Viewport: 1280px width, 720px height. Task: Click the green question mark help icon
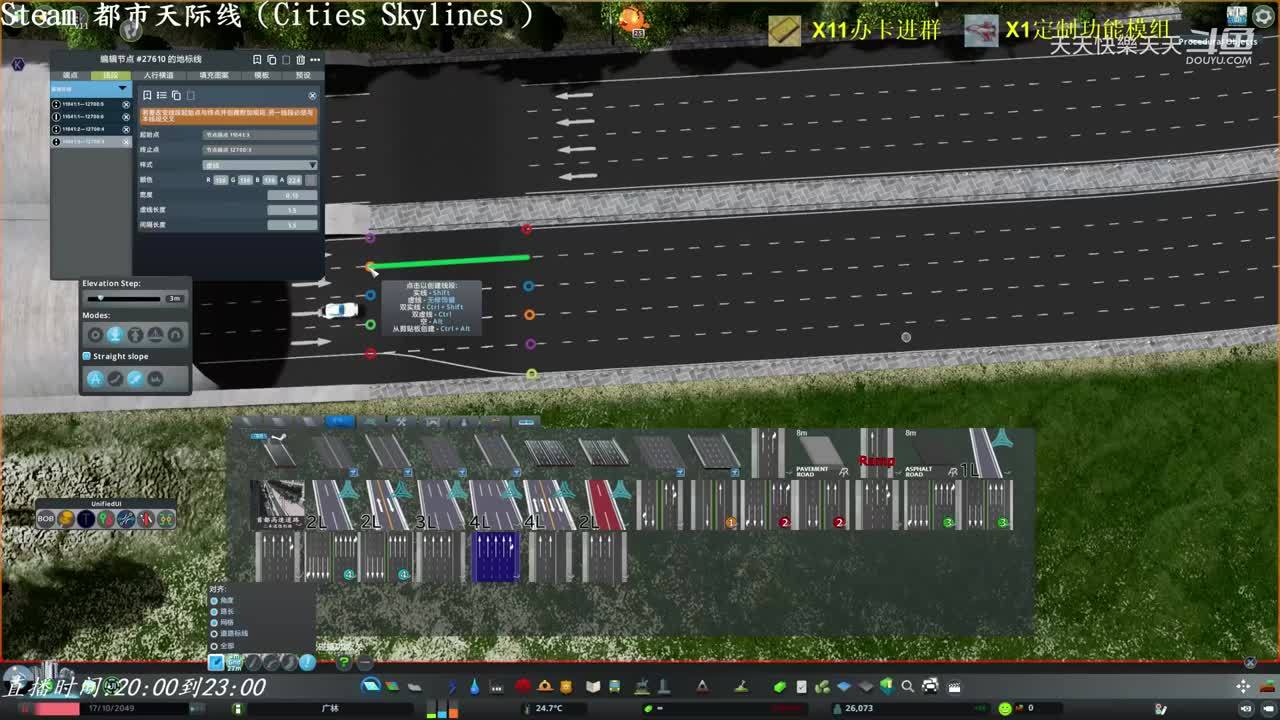click(343, 662)
